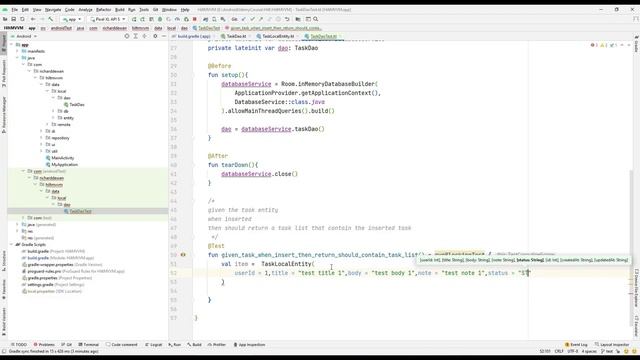Screen dimensions: 640x360
Task: Click Git commit checkmark icon
Action: [252, 19]
